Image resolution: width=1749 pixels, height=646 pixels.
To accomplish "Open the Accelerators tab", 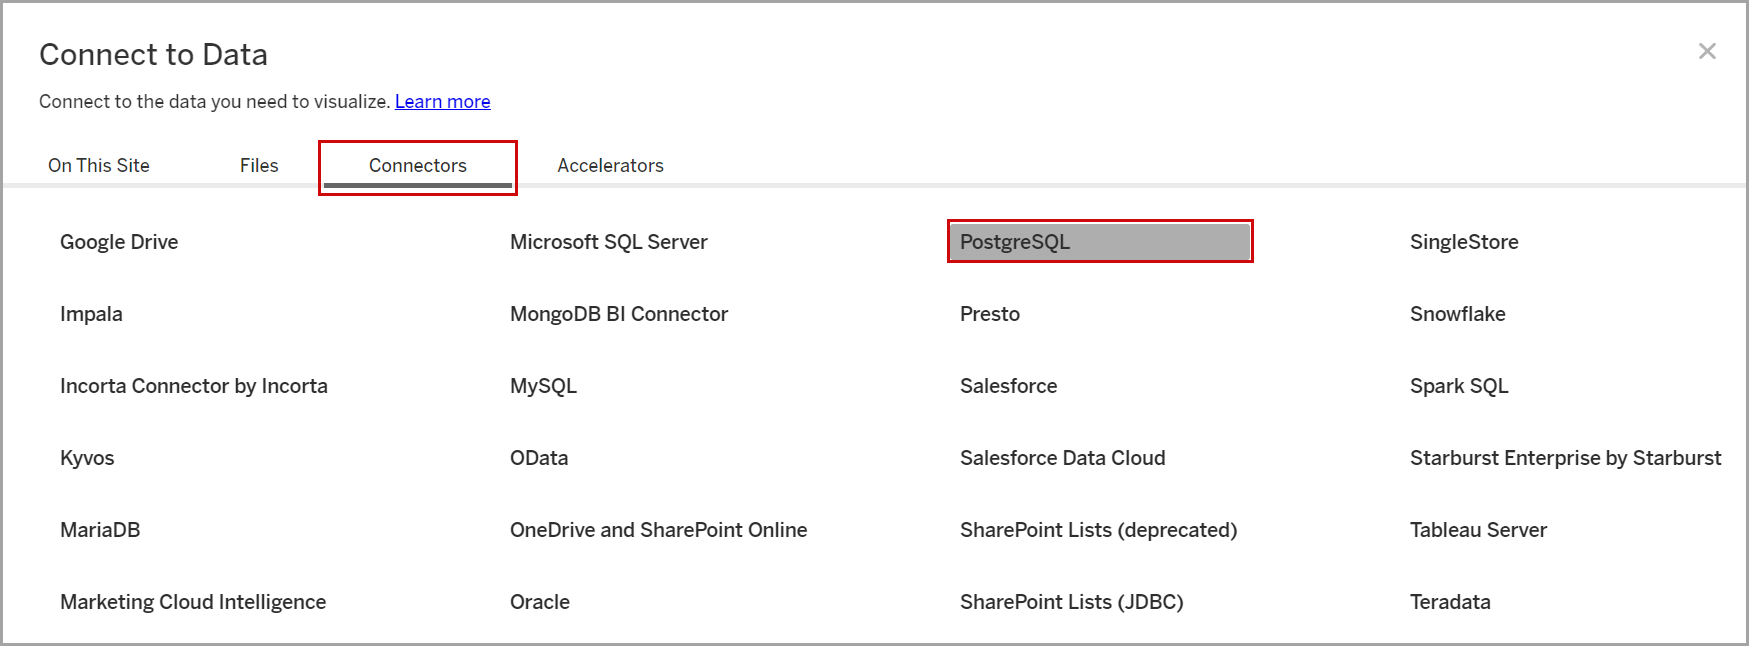I will coord(610,165).
